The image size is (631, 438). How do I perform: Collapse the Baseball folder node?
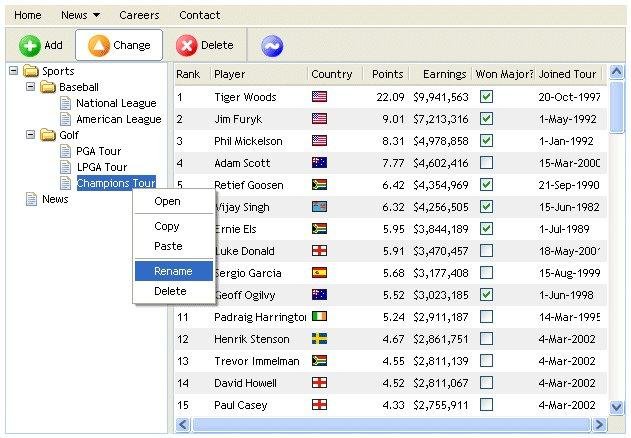[31, 87]
